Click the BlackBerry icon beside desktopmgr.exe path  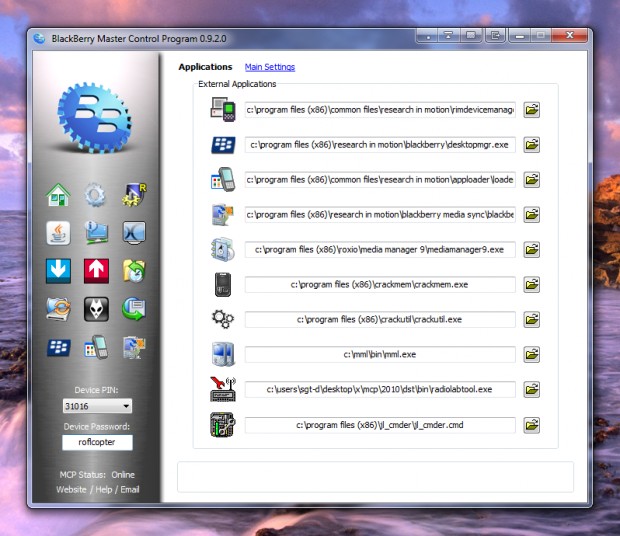(223, 145)
